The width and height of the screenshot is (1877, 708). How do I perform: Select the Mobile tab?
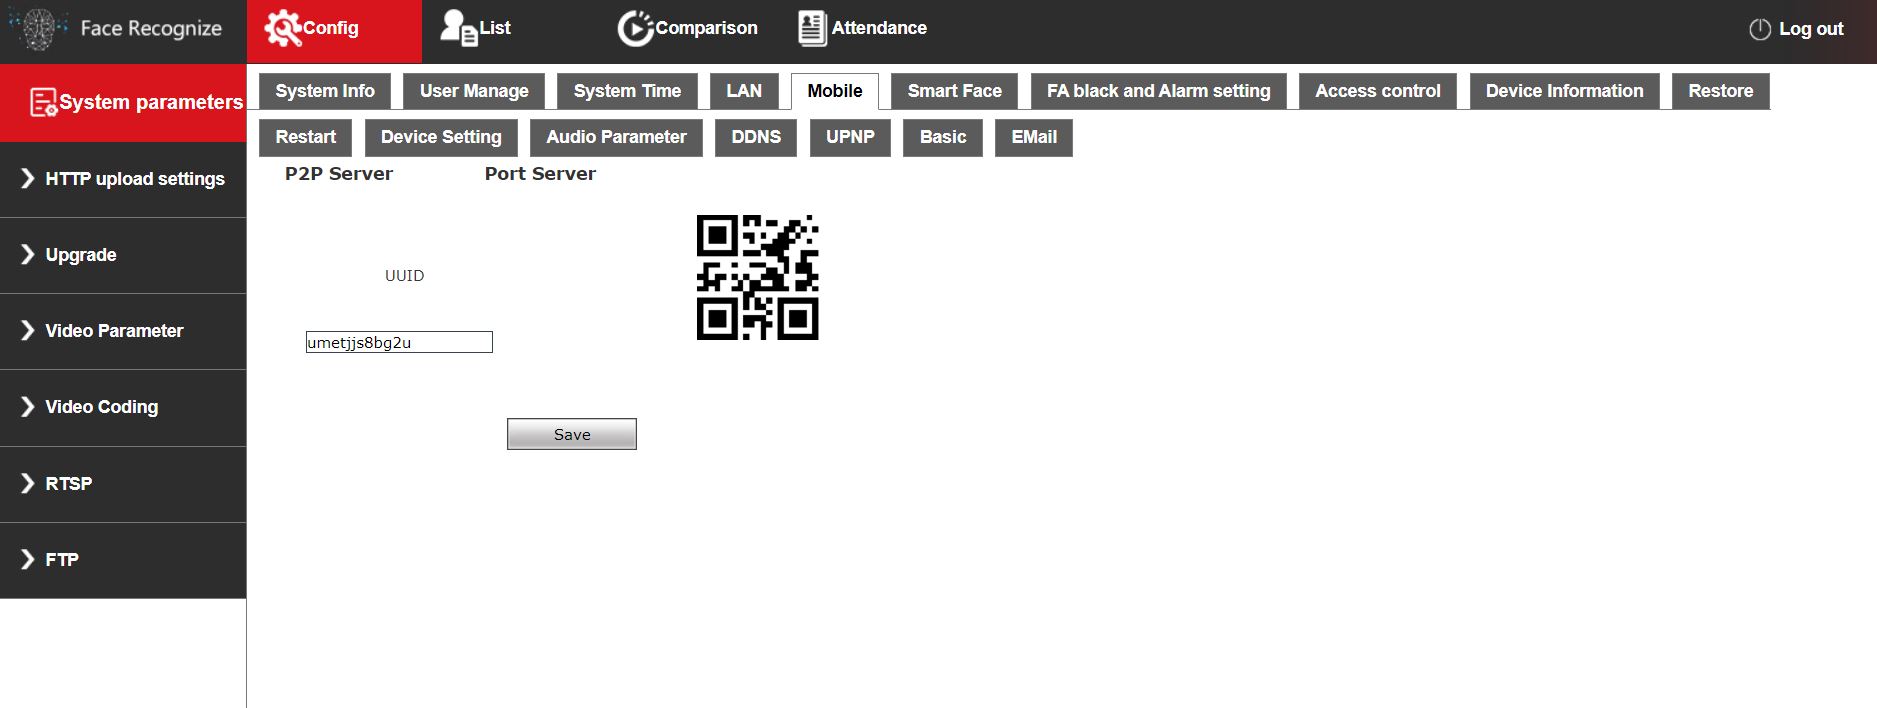pyautogui.click(x=835, y=91)
